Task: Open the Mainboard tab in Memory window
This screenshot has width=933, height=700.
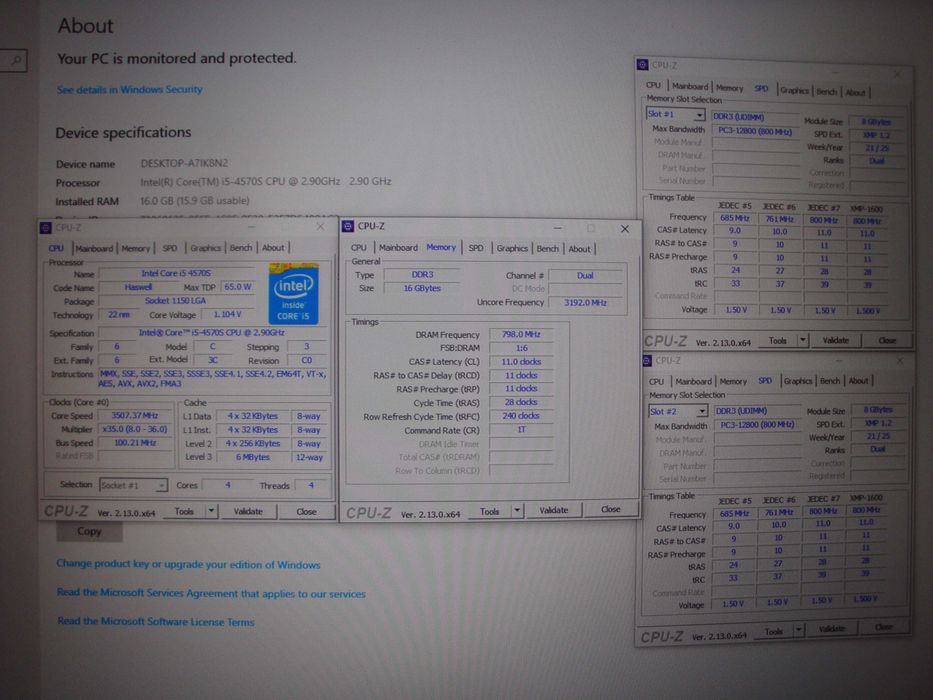Action: pos(398,248)
